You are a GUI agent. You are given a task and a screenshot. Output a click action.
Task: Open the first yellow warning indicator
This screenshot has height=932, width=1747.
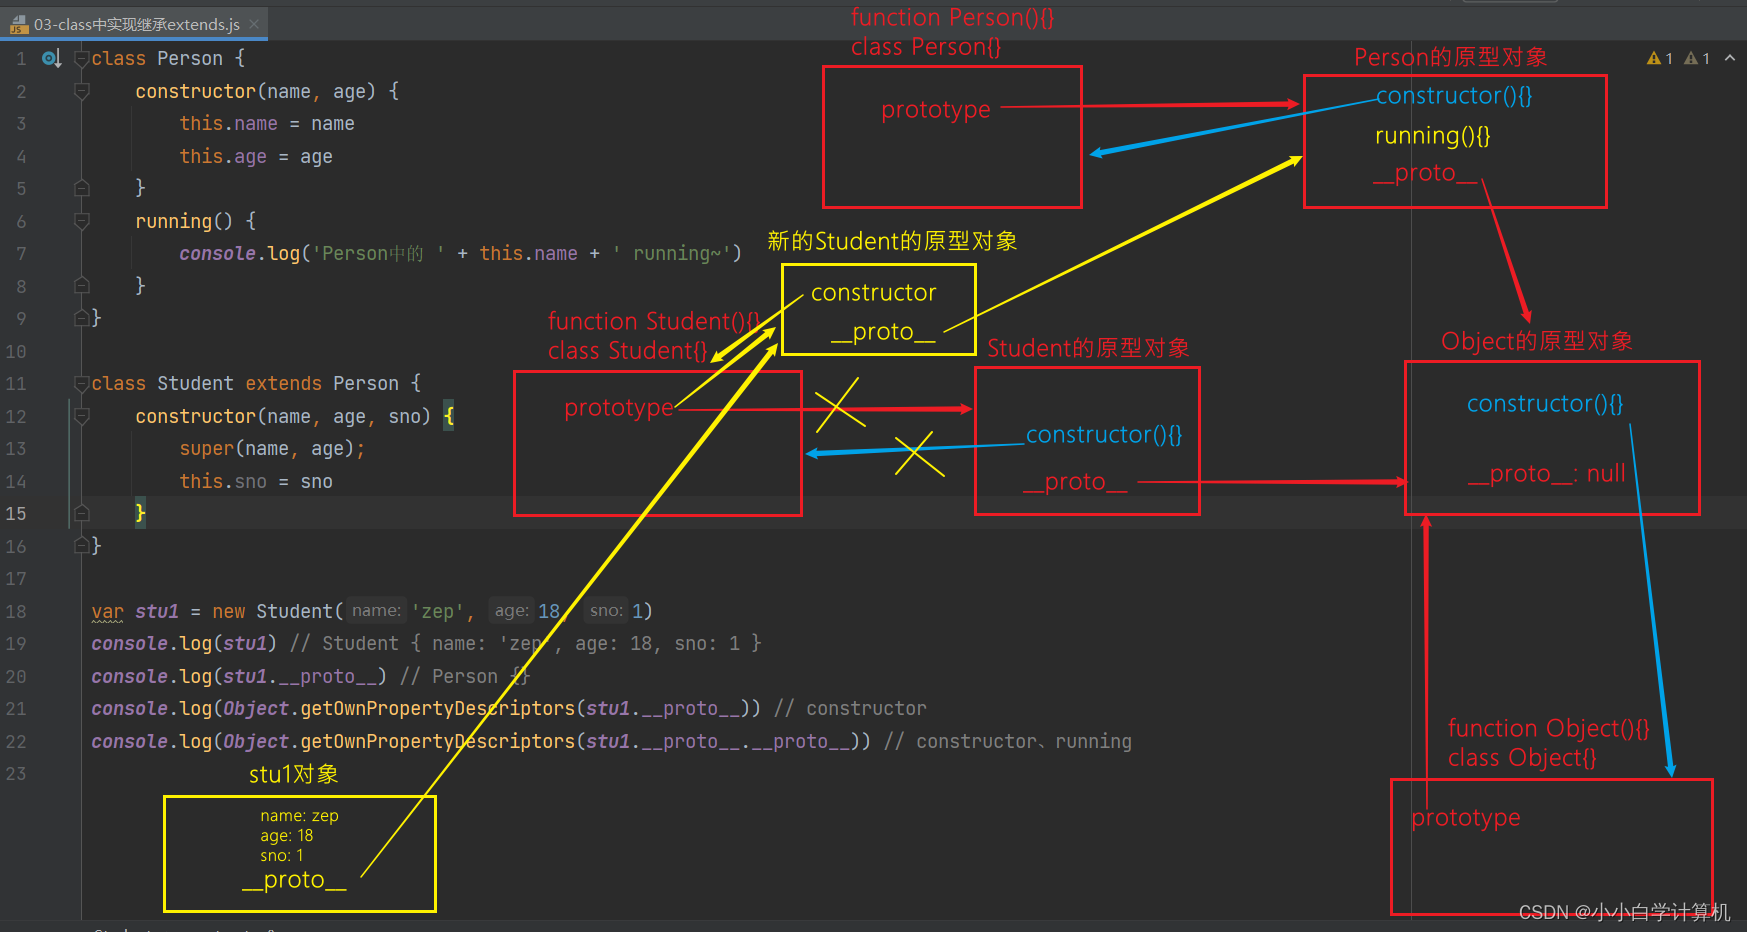[1660, 58]
